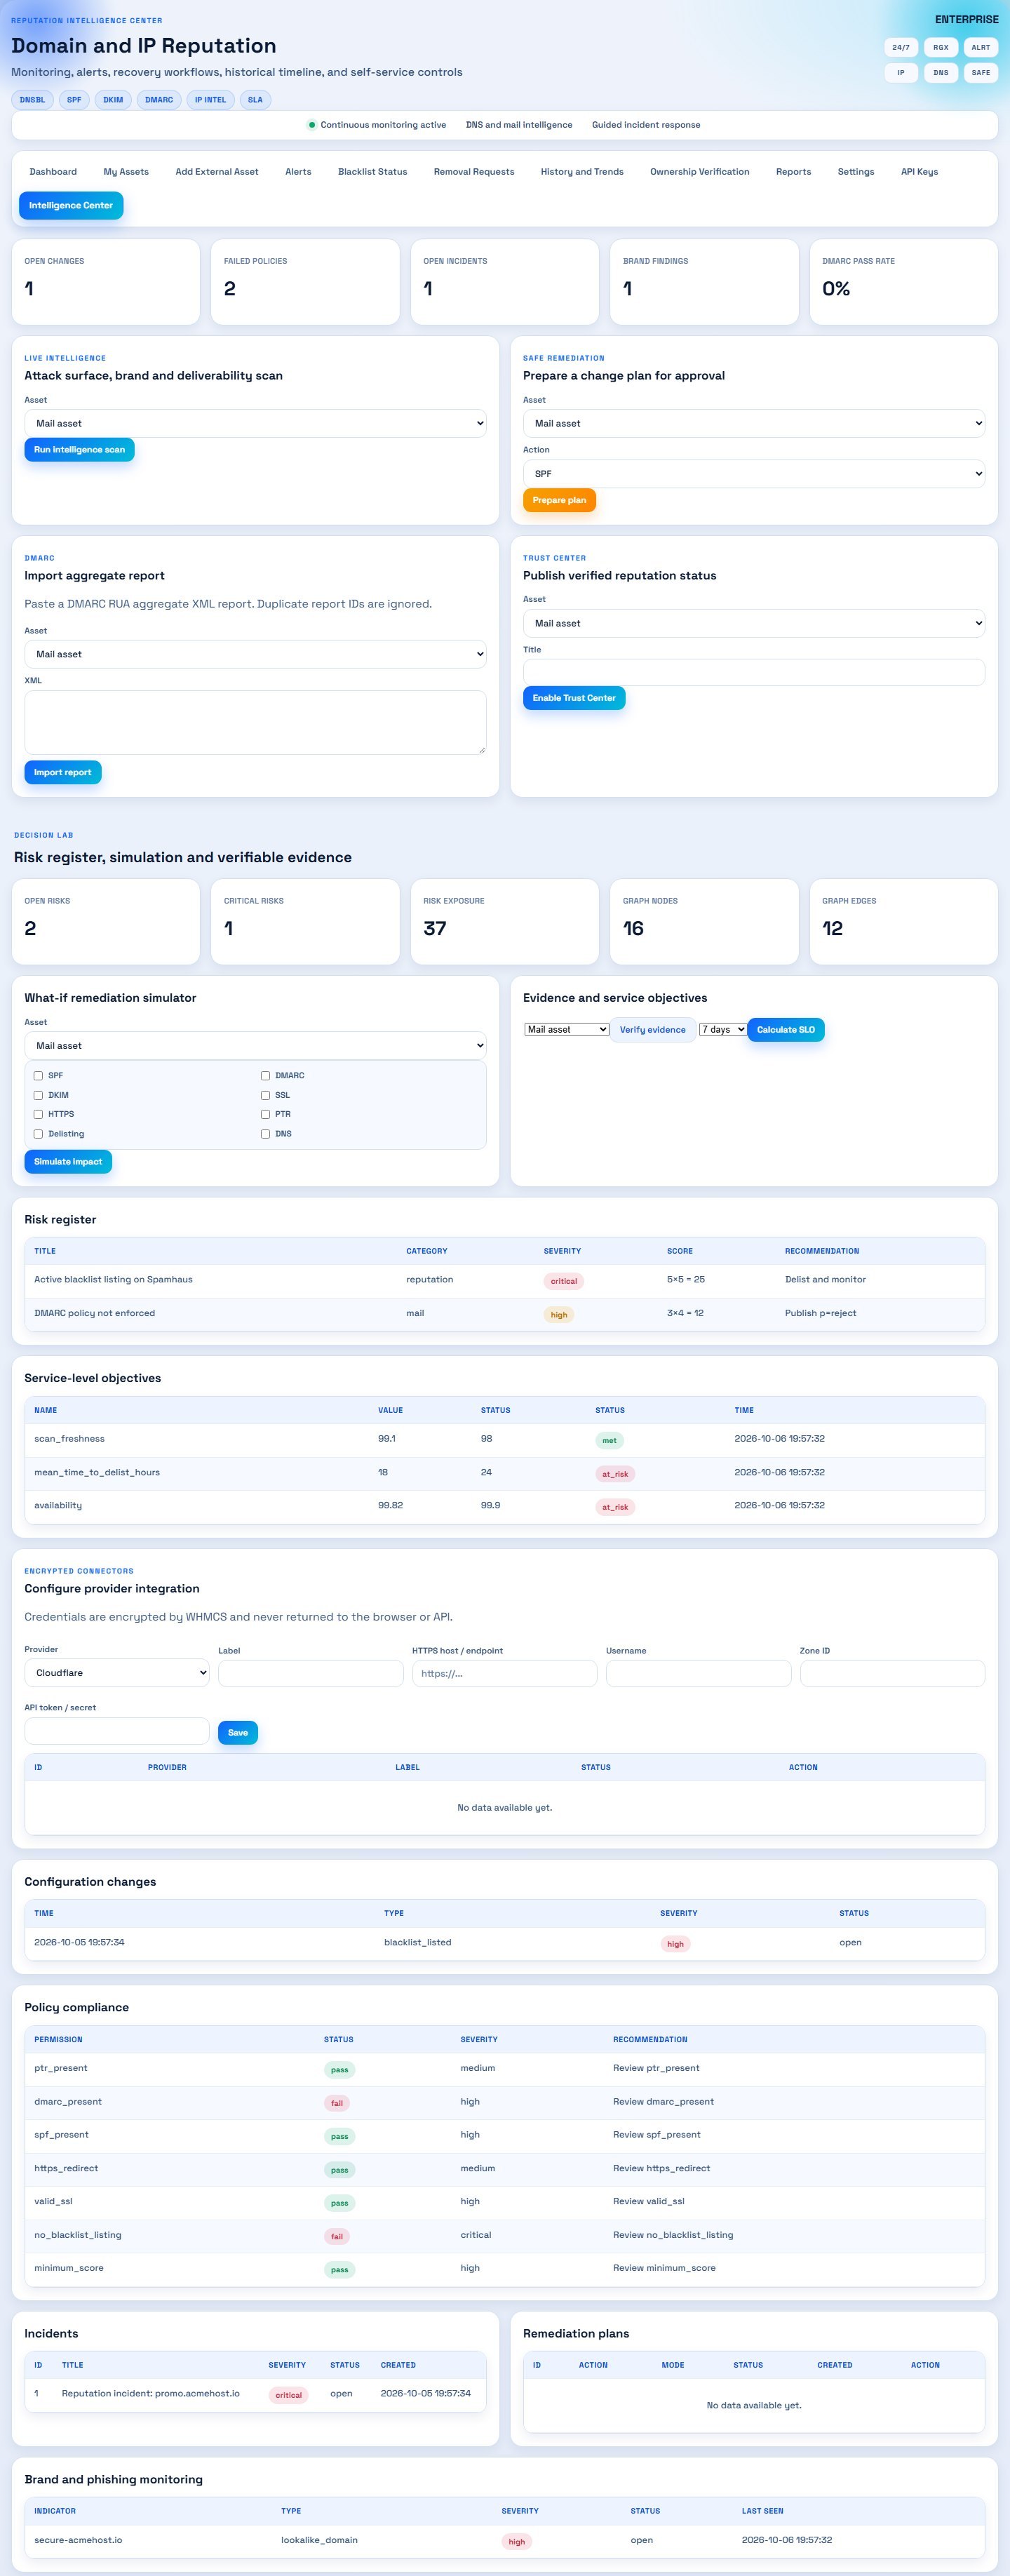Click the Import report button
Viewport: 1010px width, 2576px height.
(63, 772)
